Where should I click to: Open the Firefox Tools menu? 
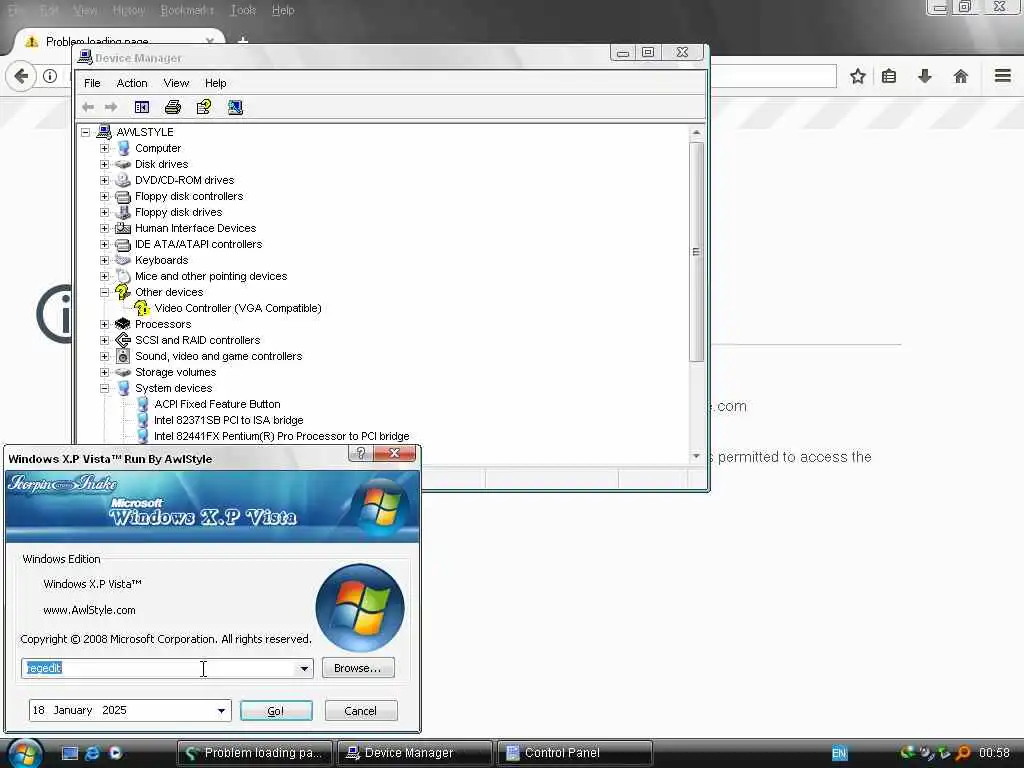tap(243, 10)
